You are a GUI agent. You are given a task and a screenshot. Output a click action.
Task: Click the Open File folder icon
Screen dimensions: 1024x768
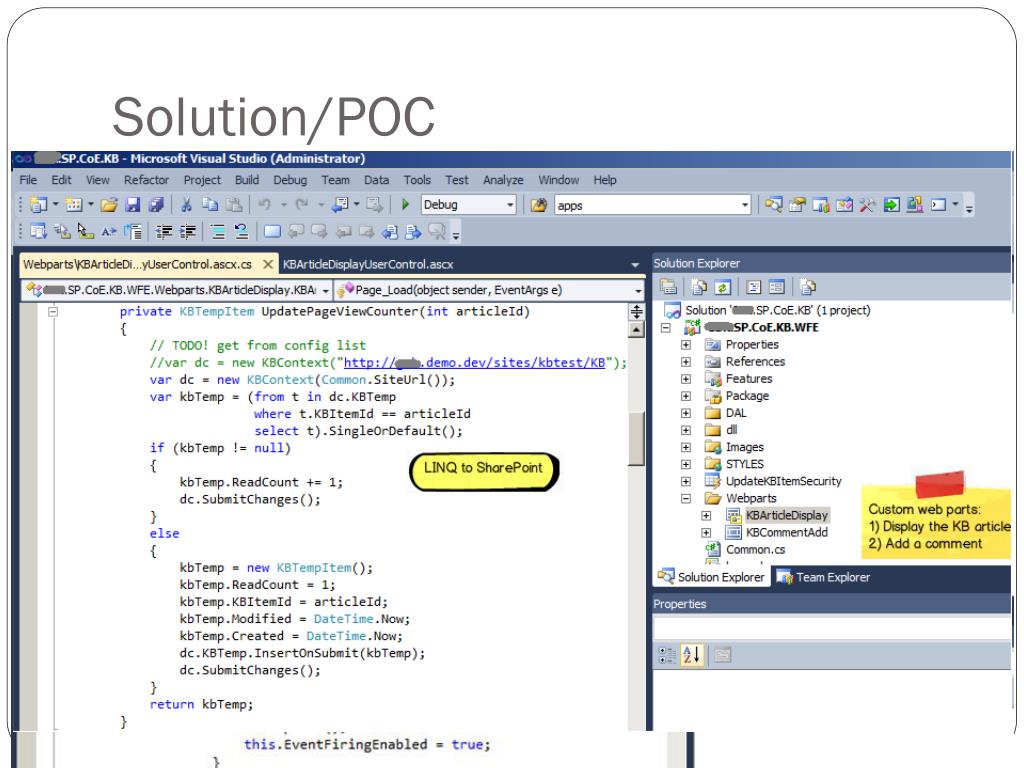(108, 205)
